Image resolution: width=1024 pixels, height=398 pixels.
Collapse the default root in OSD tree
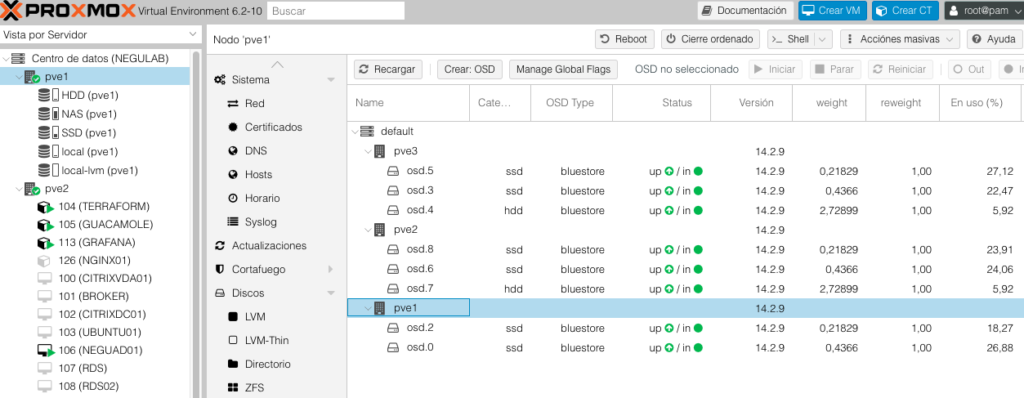coord(354,131)
